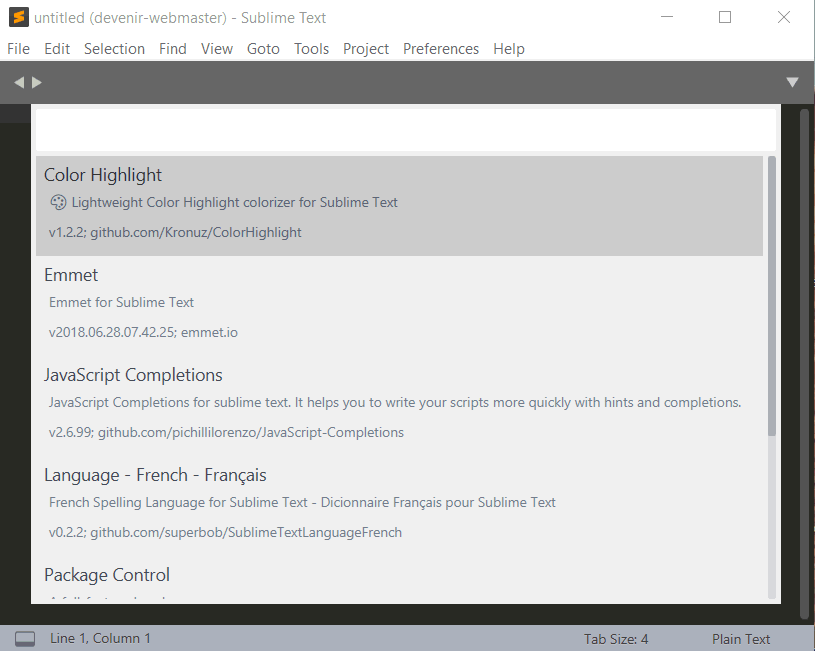Image resolution: width=815 pixels, height=652 pixels.
Task: Click the back tab navigation arrow
Action: [19, 82]
